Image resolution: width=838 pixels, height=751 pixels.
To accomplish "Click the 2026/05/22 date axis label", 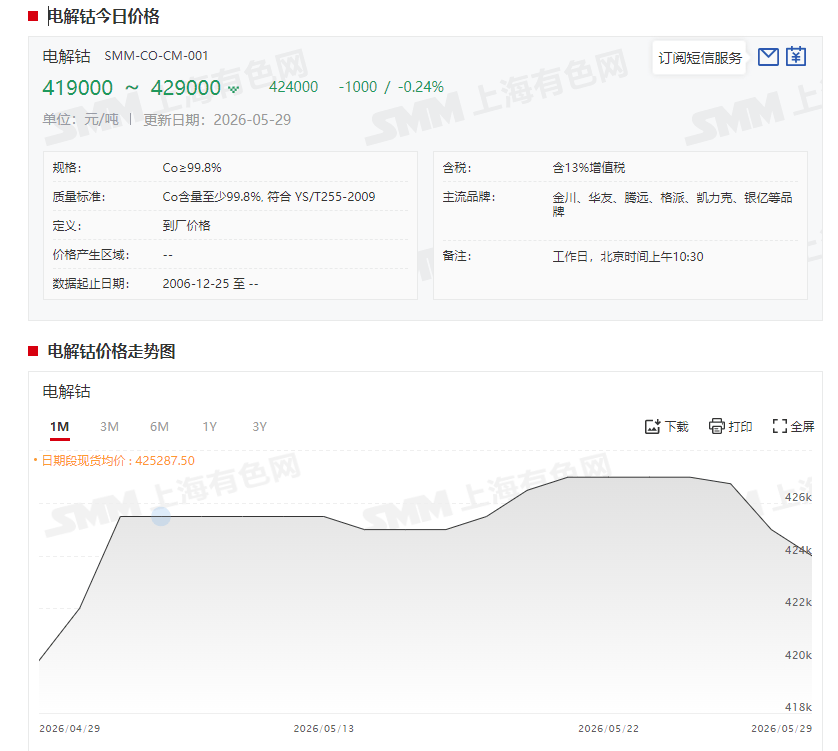I will point(608,729).
